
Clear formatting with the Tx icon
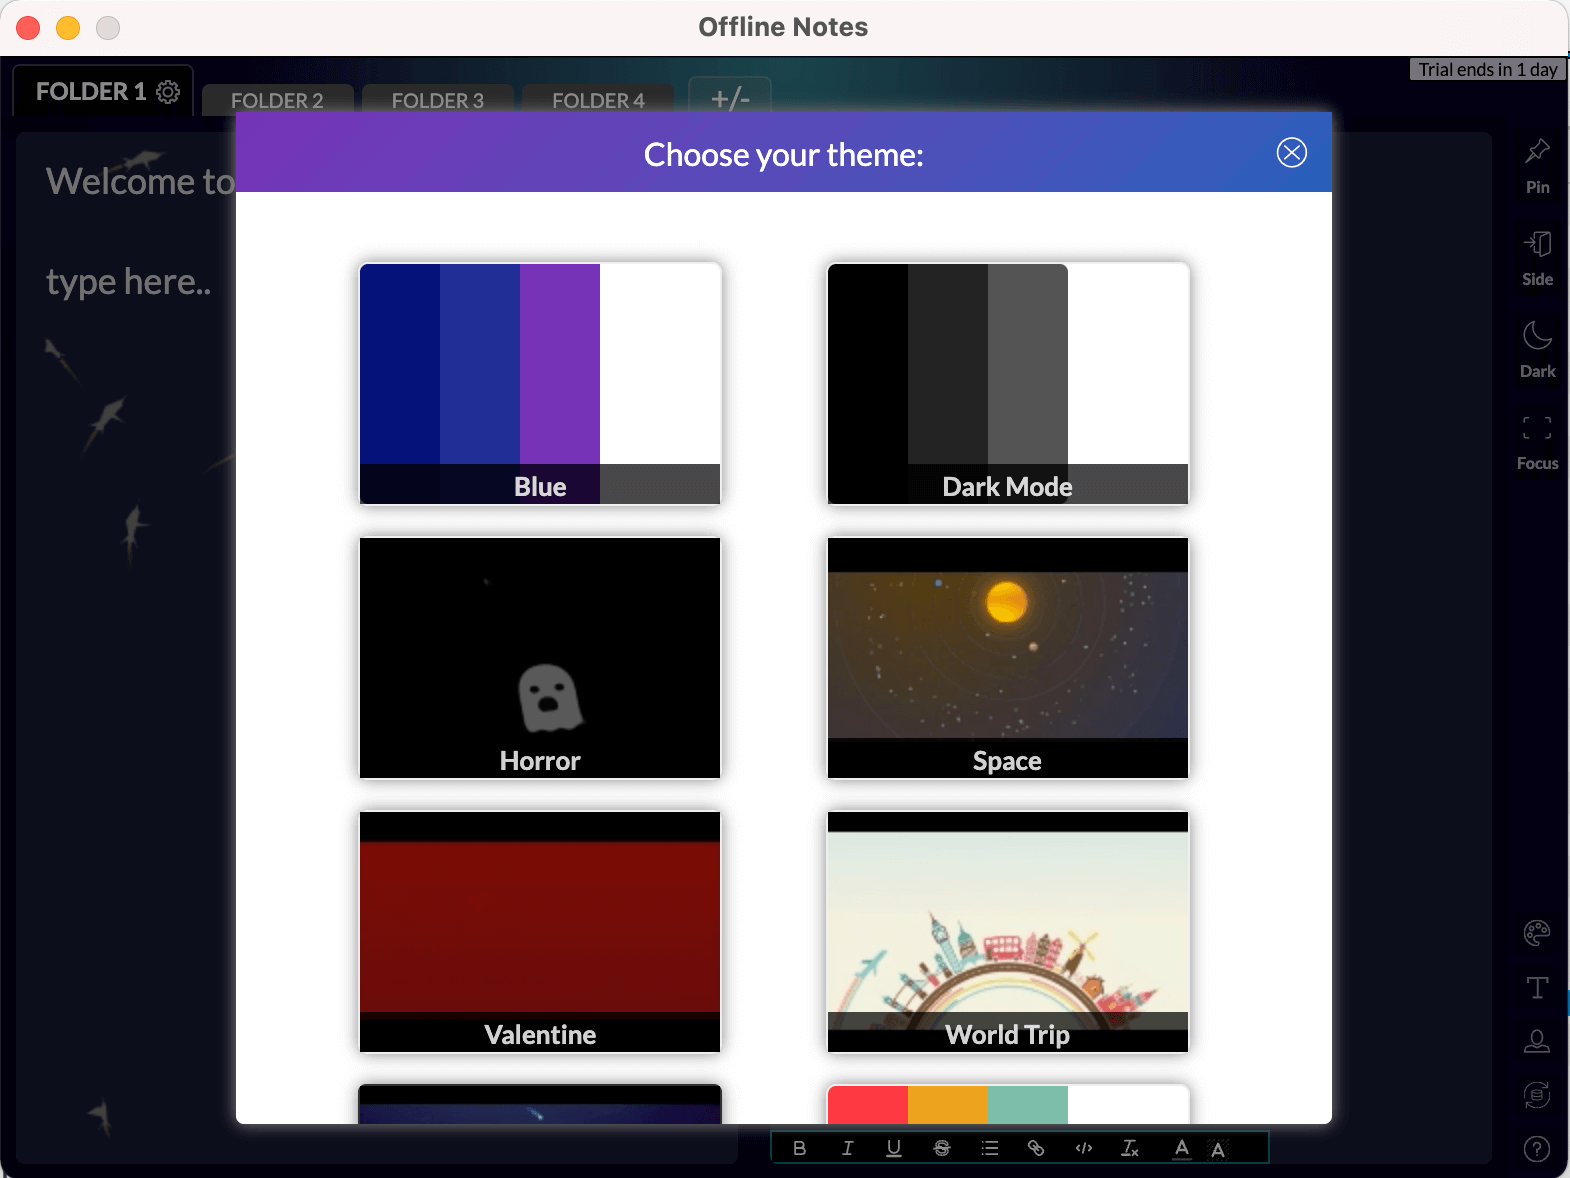(x=1130, y=1148)
